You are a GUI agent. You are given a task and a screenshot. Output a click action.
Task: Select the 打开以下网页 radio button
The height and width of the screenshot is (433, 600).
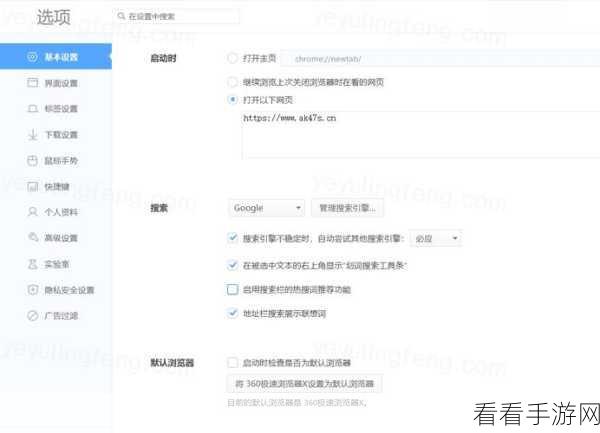(x=232, y=99)
